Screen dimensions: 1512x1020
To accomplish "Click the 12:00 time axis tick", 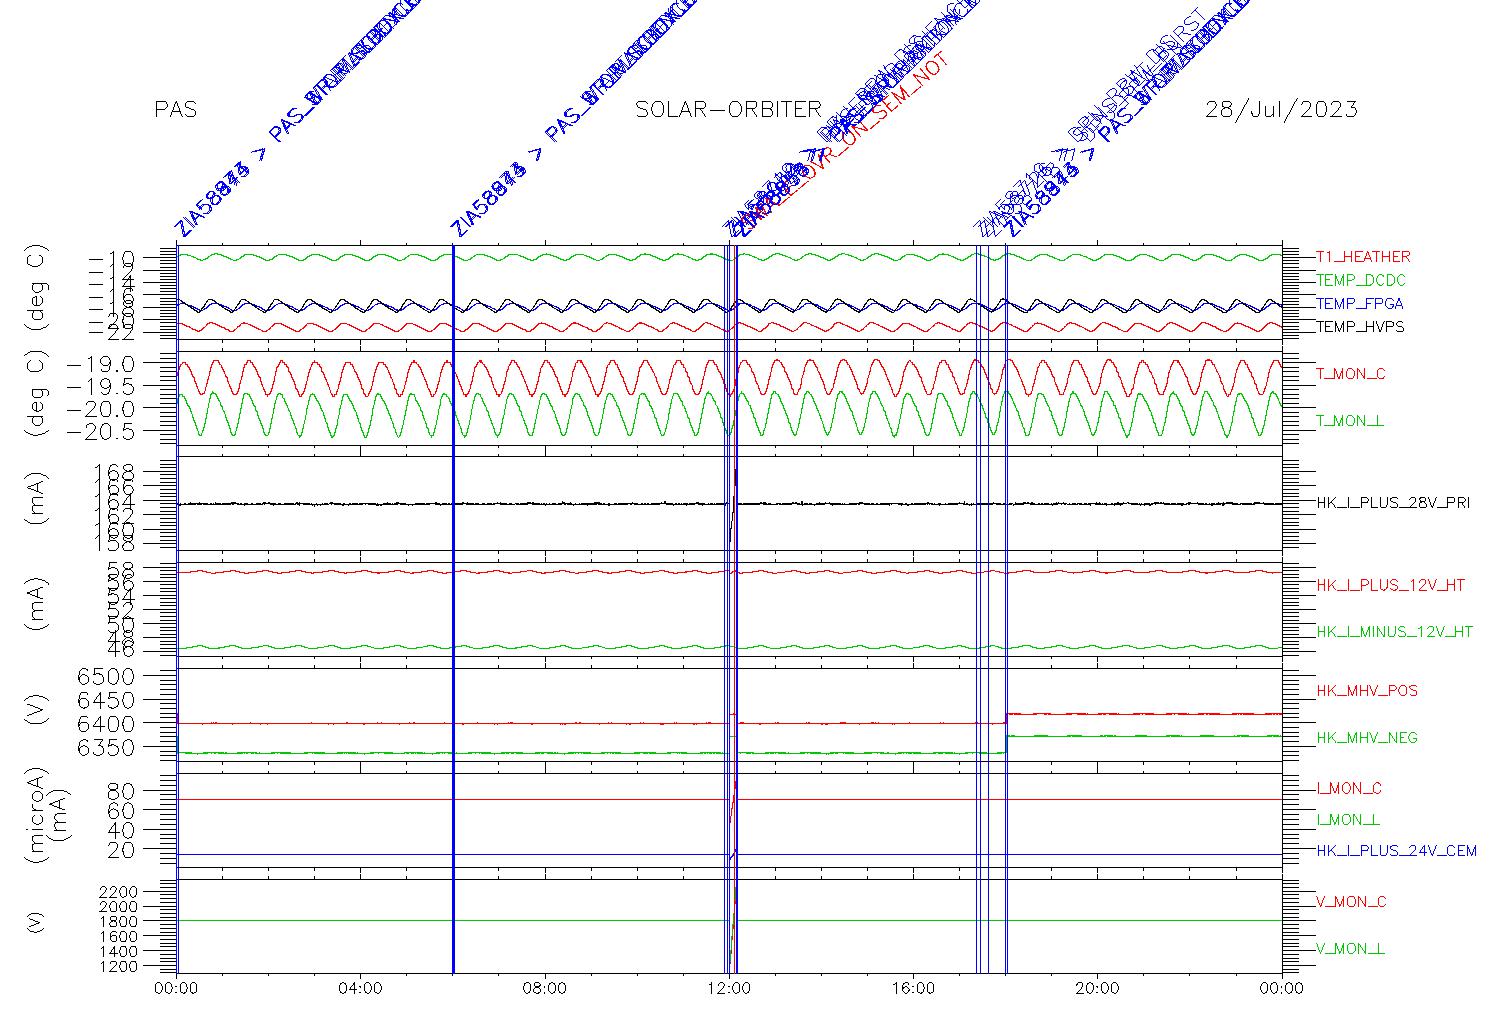I will coord(729,989).
